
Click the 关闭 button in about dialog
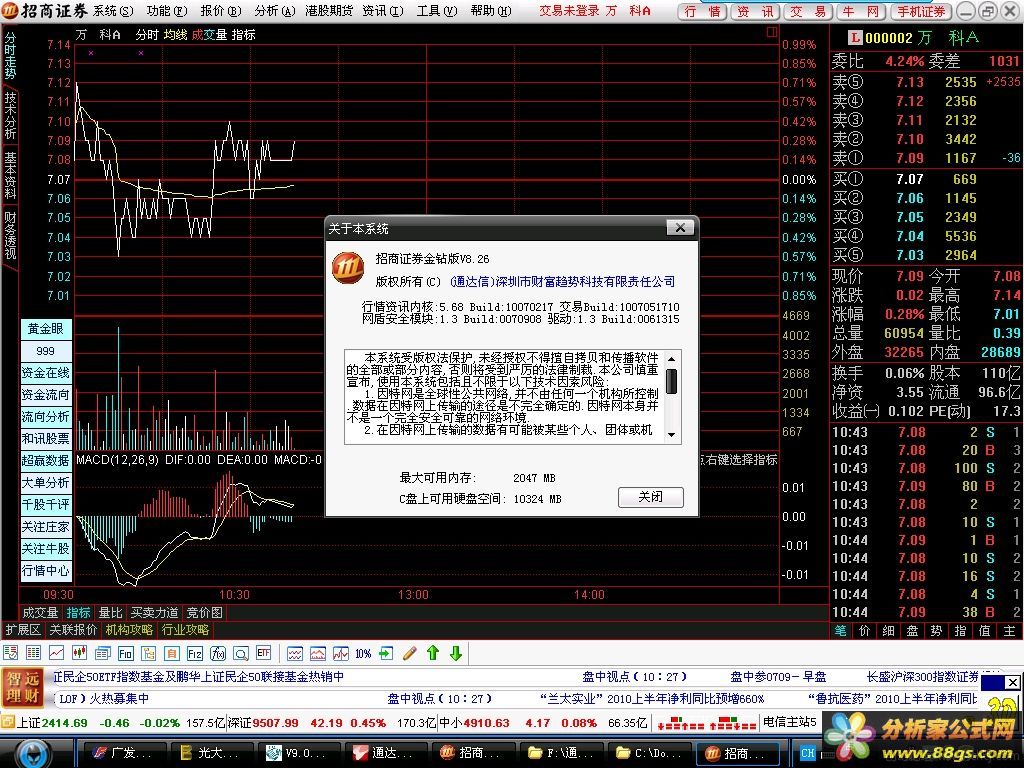tap(650, 497)
